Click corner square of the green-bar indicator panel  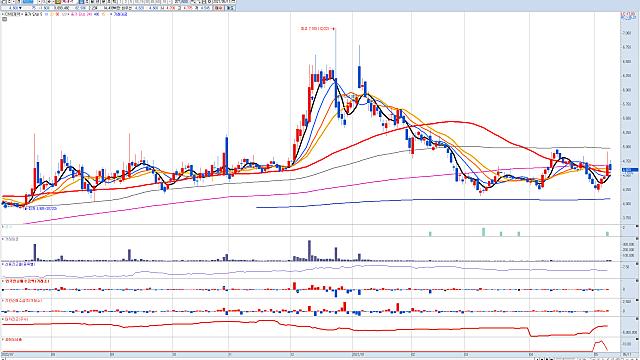637,227
